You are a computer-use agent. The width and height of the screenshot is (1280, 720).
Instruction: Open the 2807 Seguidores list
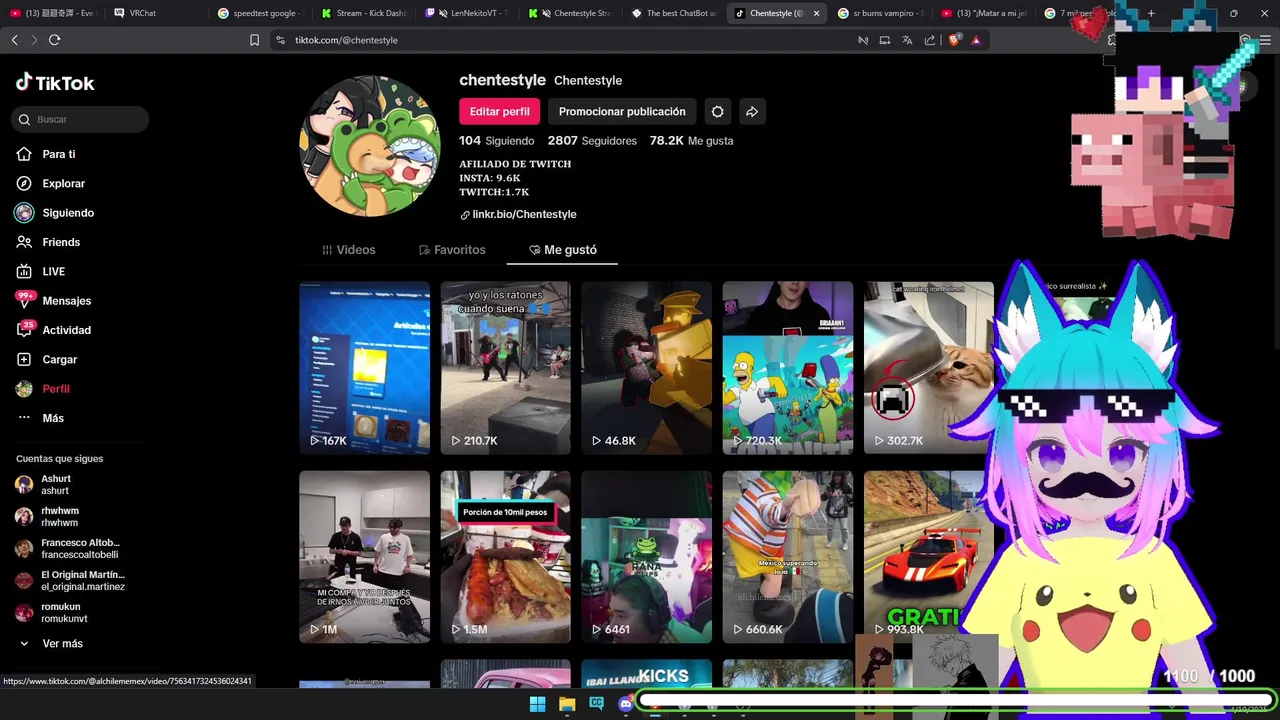(x=592, y=141)
